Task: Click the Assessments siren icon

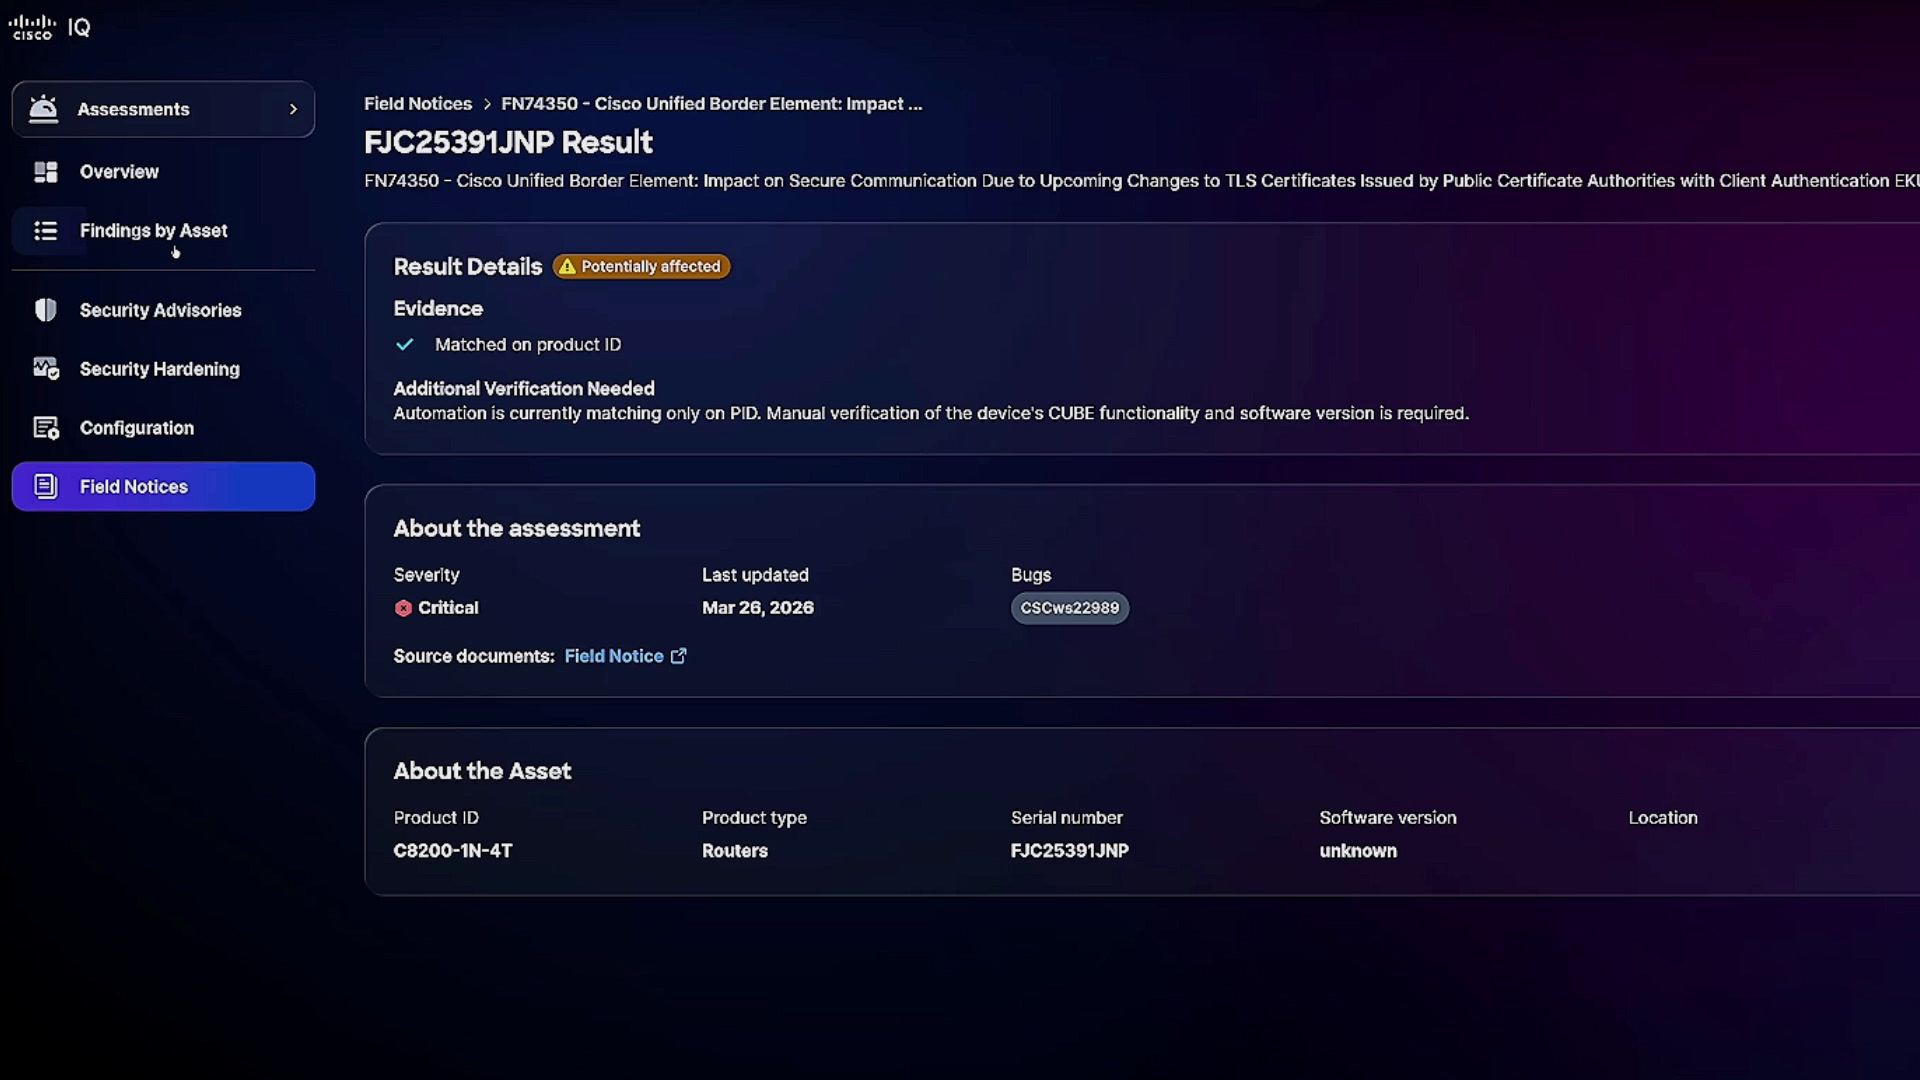Action: click(x=43, y=109)
